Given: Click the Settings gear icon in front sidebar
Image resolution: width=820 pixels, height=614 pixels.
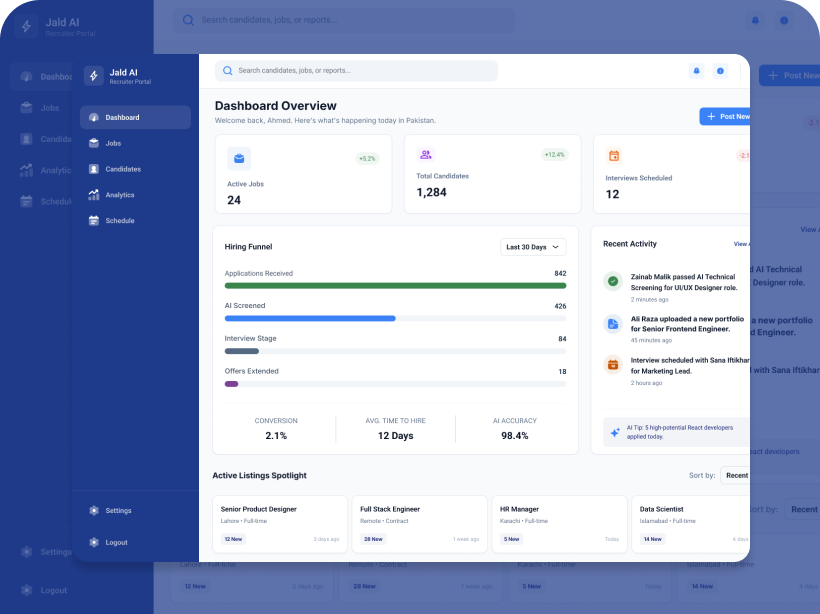Looking at the screenshot, I should point(94,510).
